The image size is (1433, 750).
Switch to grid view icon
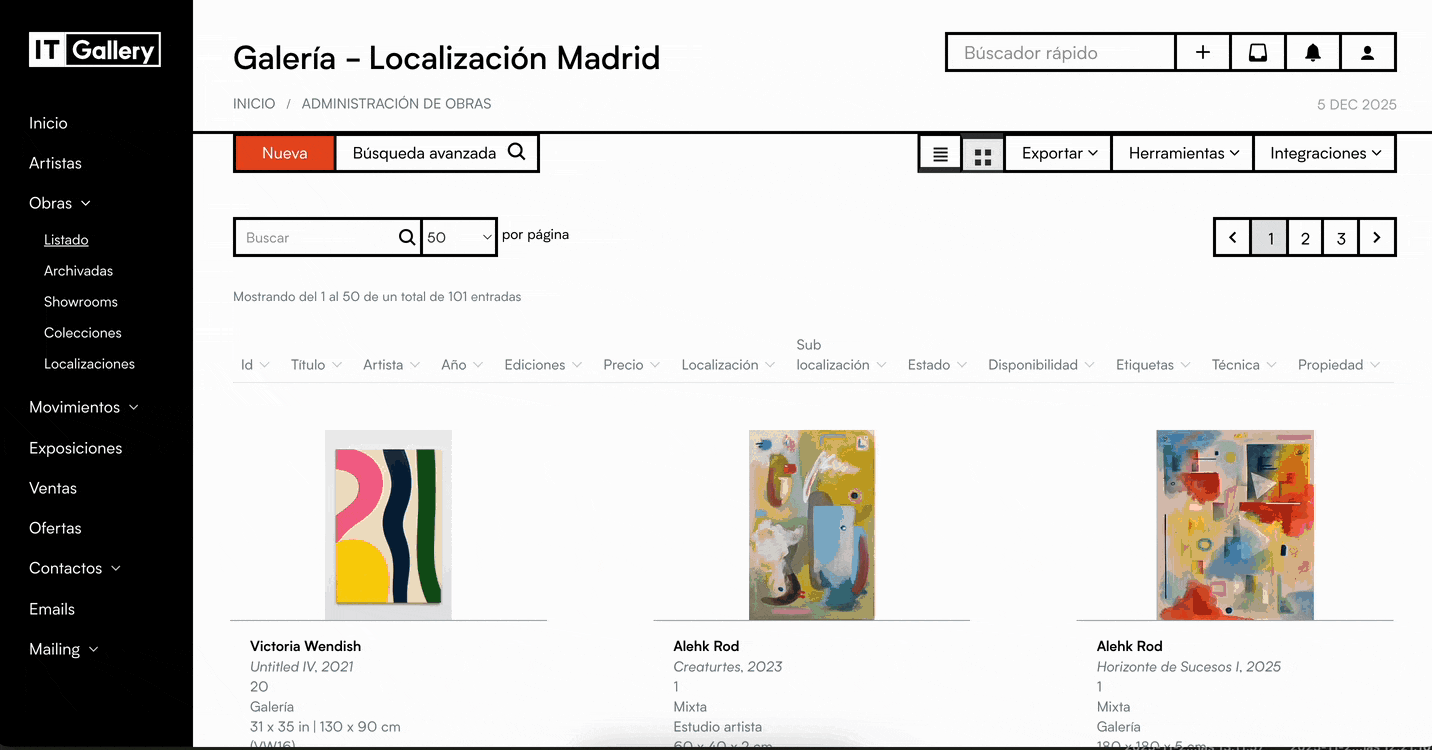tap(983, 154)
